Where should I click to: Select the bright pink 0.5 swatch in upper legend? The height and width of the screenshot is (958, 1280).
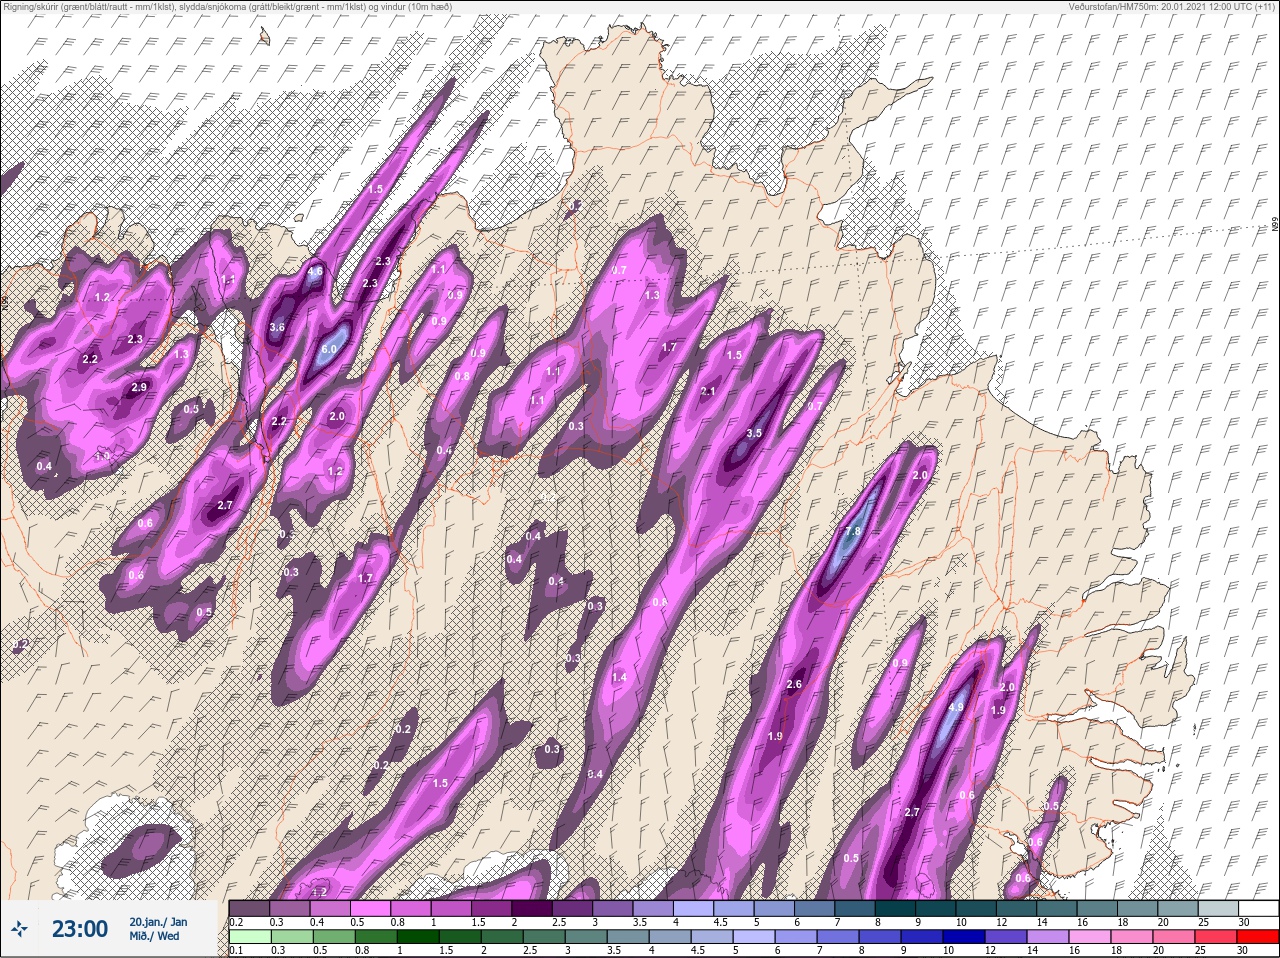[x=370, y=908]
